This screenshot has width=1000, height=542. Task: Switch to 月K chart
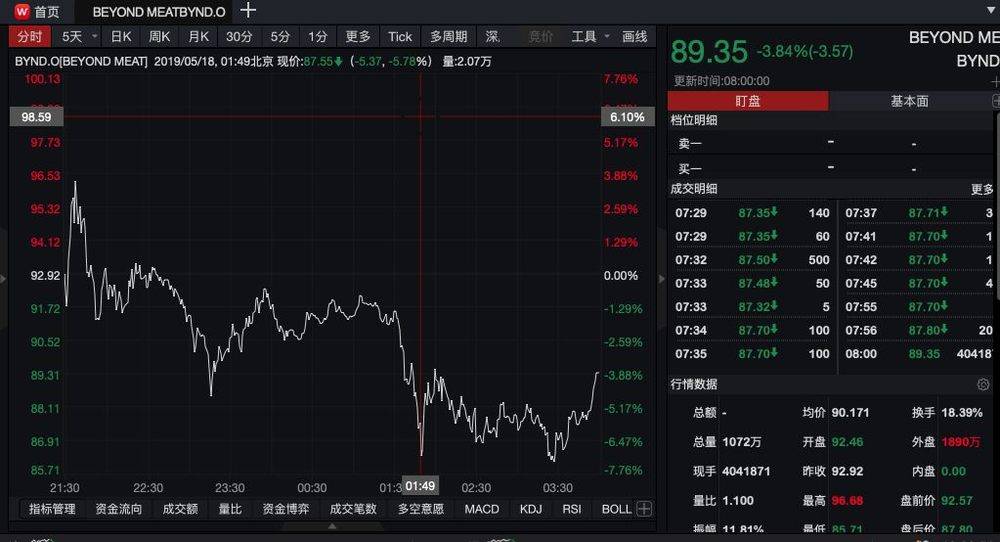point(198,36)
